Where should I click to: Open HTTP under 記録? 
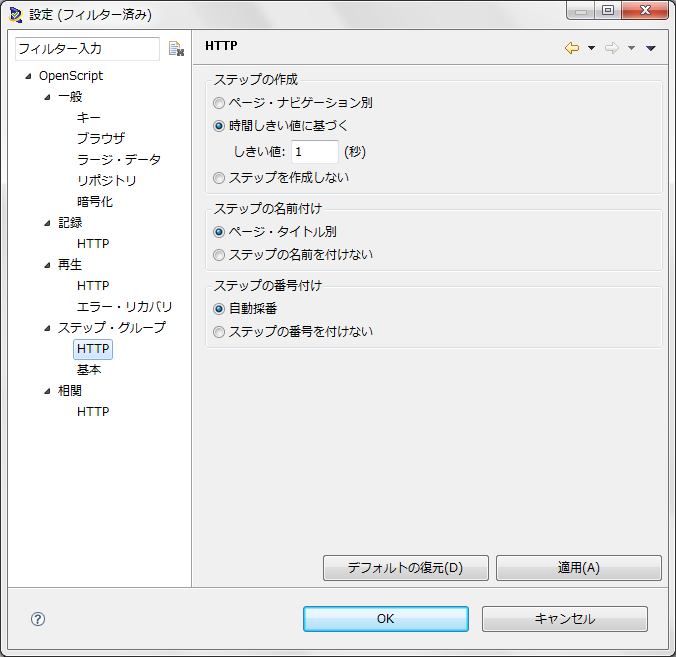coord(93,244)
